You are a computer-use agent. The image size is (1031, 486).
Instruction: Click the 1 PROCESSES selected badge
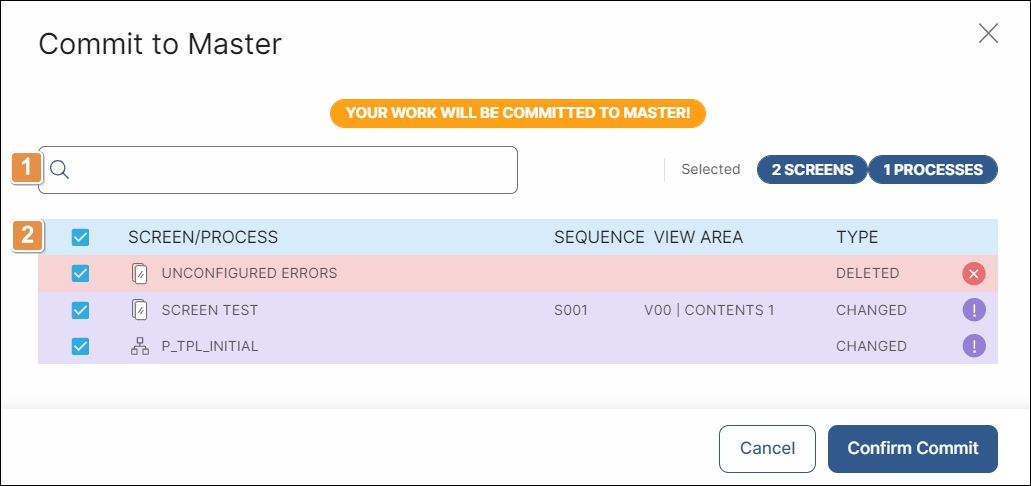click(933, 170)
